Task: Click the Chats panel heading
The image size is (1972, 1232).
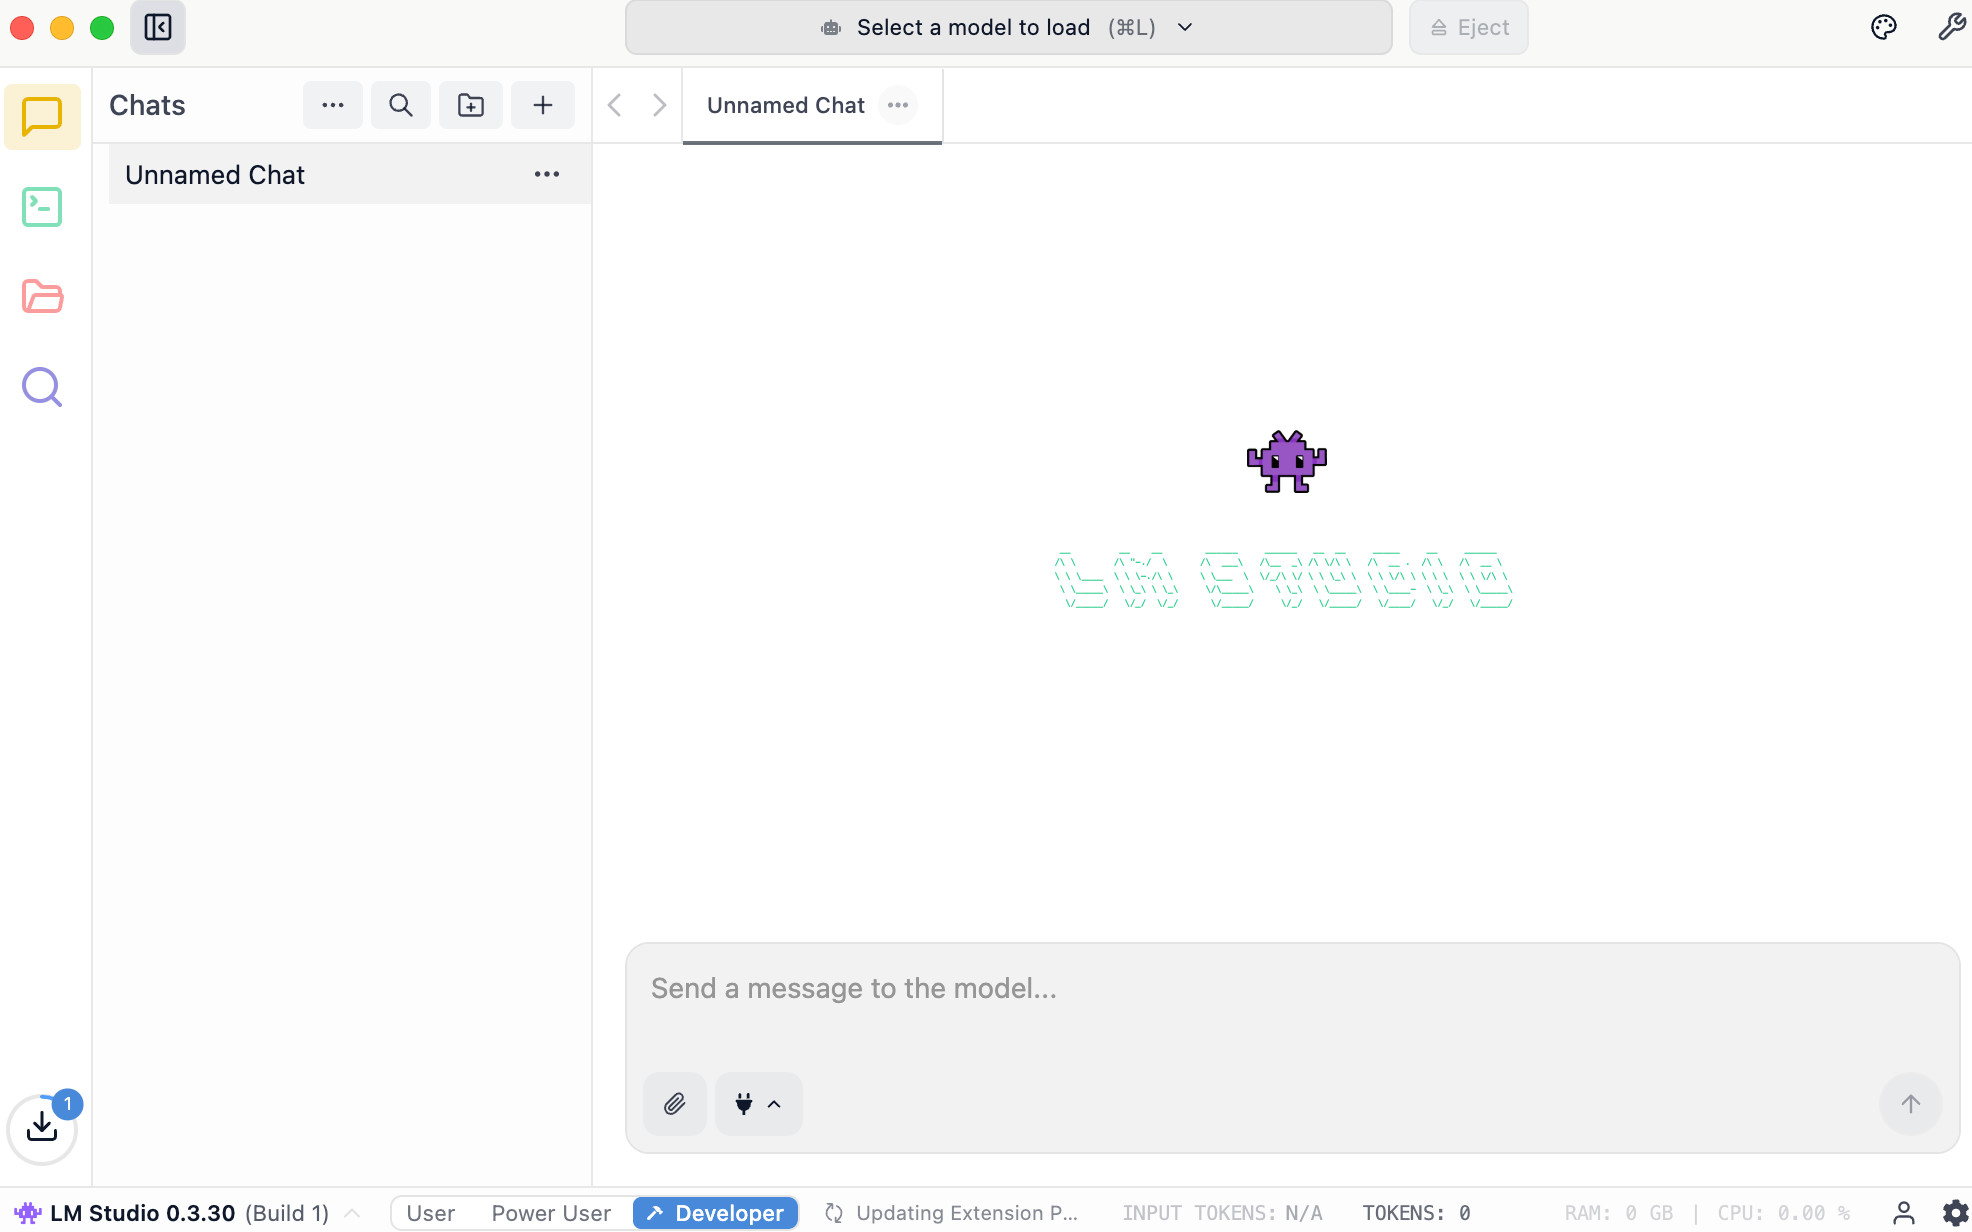Action: [147, 105]
